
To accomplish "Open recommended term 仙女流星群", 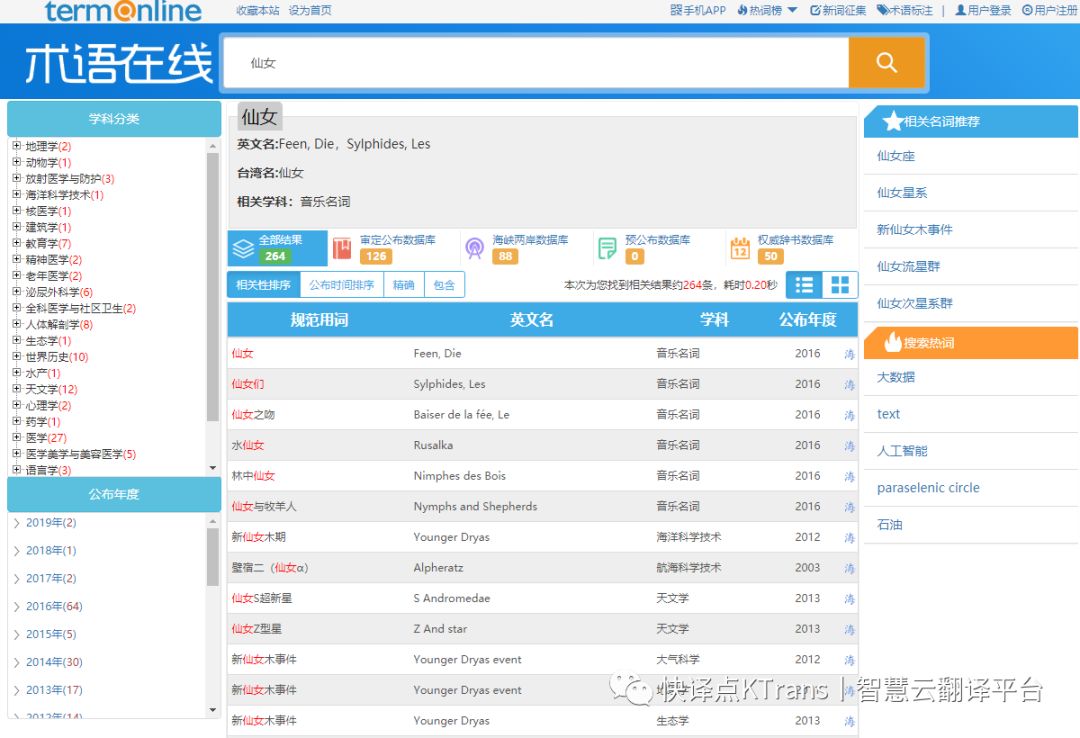I will [x=908, y=267].
